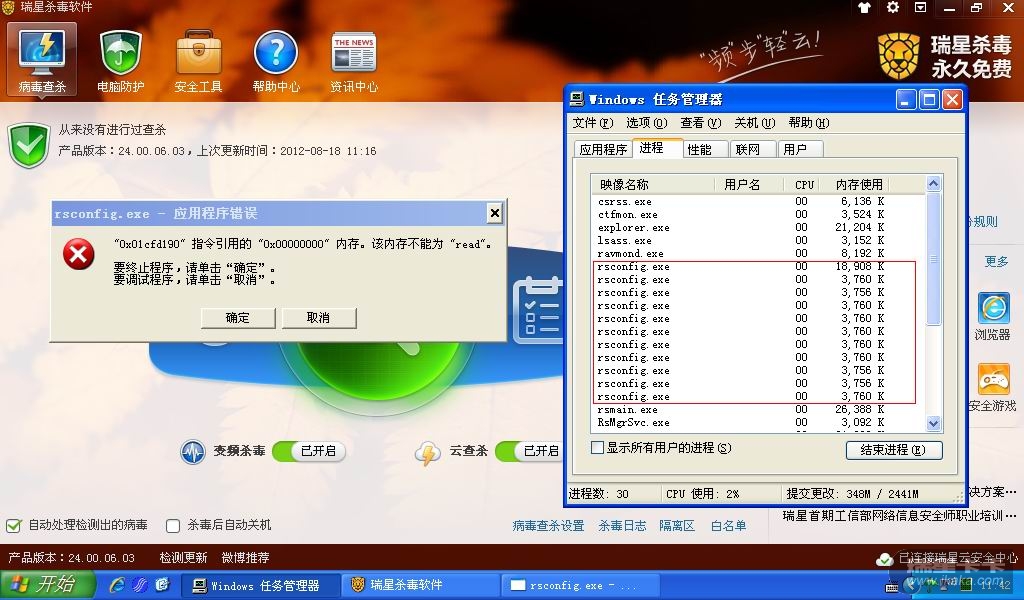Switch to Windows 任务管理器 taskbar button

[x=260, y=586]
